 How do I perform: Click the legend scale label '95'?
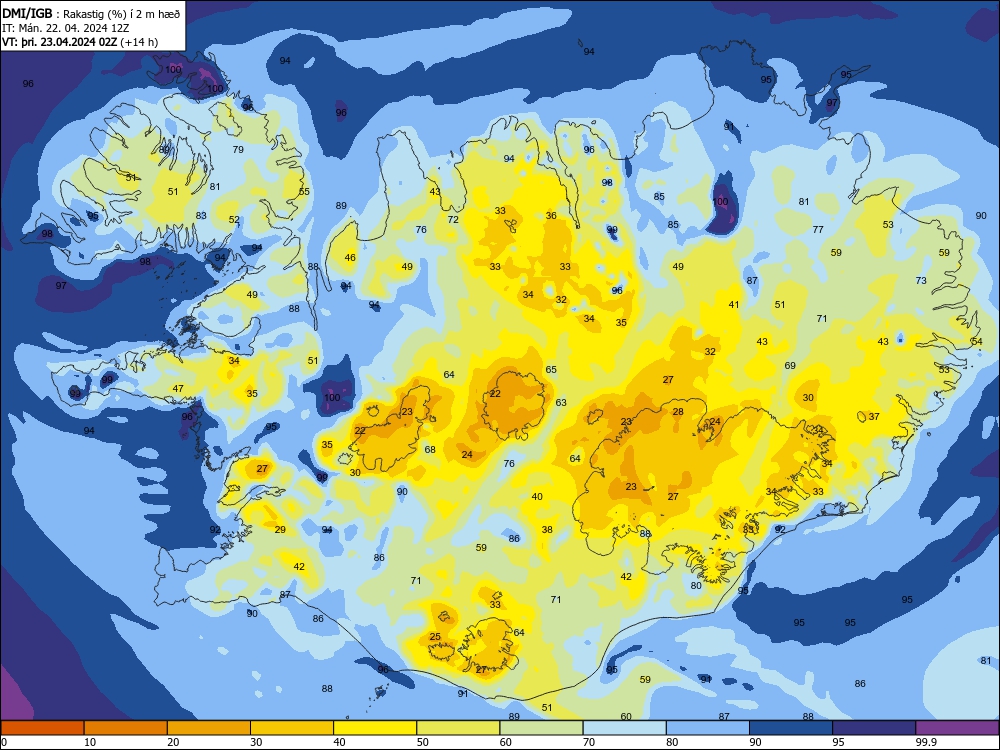coord(838,742)
